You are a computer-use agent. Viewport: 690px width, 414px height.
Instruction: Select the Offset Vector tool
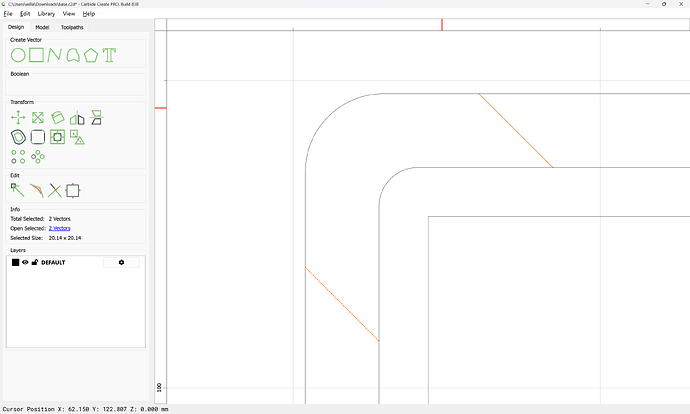click(18, 137)
